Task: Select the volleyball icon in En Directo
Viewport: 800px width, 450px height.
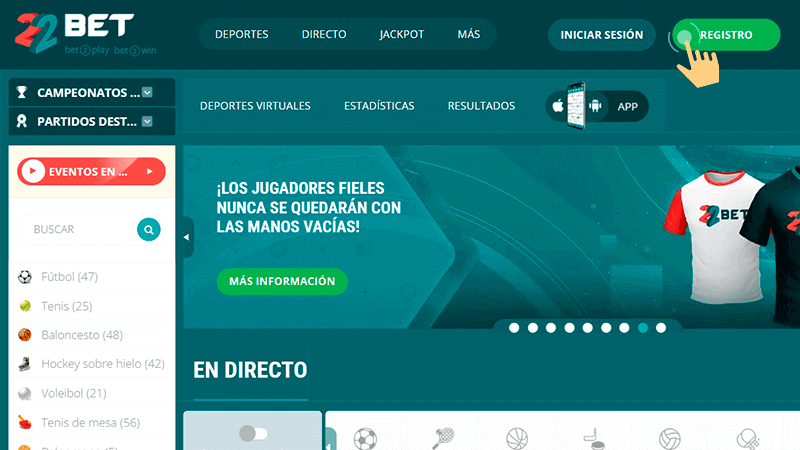Action: point(669,438)
